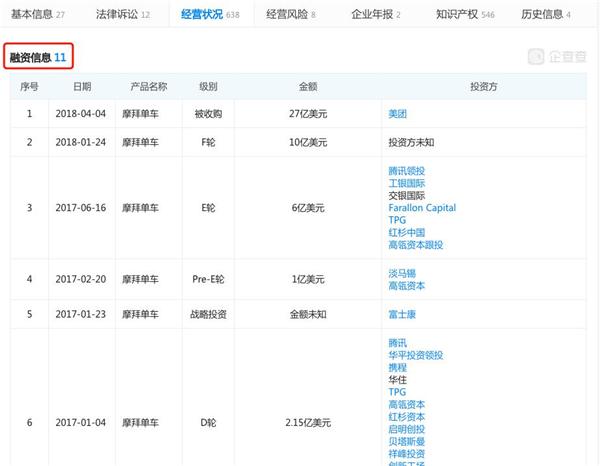Open the 华平投资领投 link

tap(416, 355)
